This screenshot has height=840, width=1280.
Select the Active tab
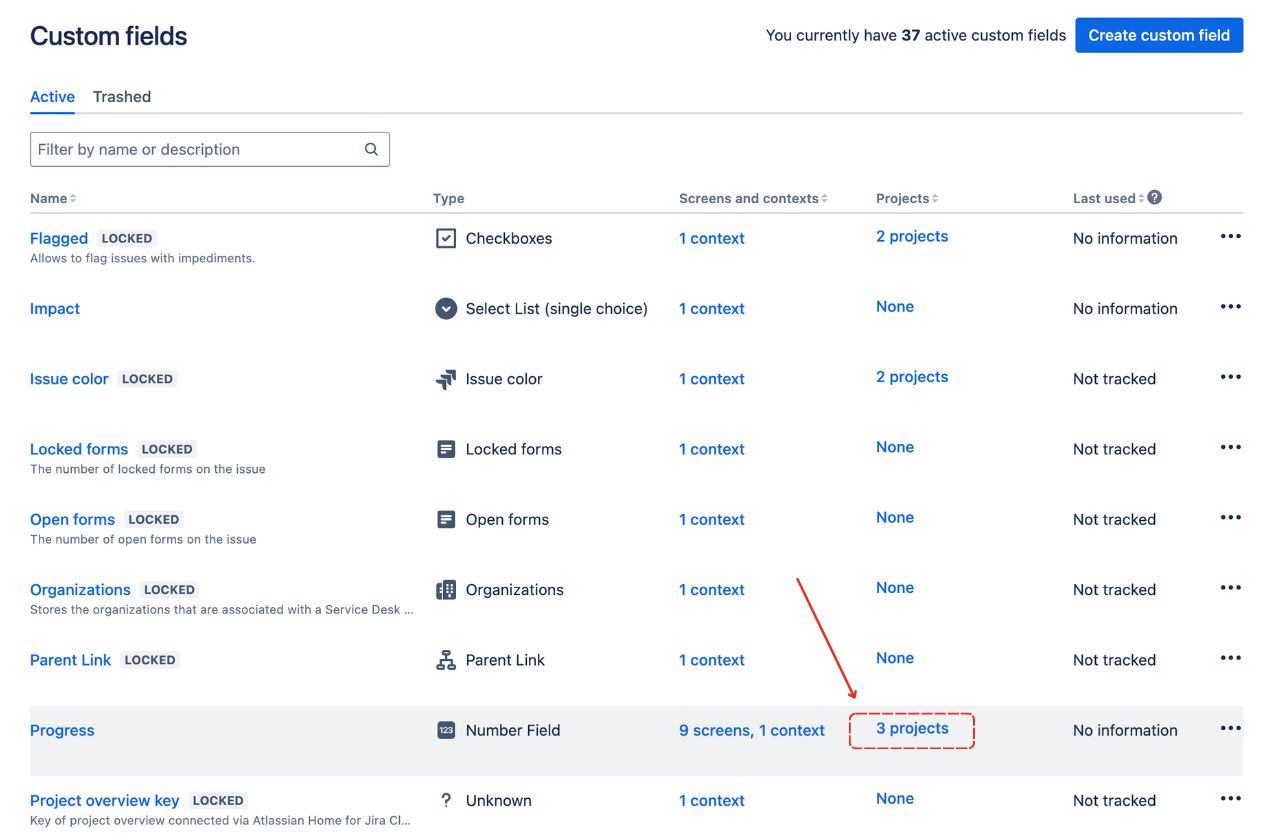(x=52, y=97)
